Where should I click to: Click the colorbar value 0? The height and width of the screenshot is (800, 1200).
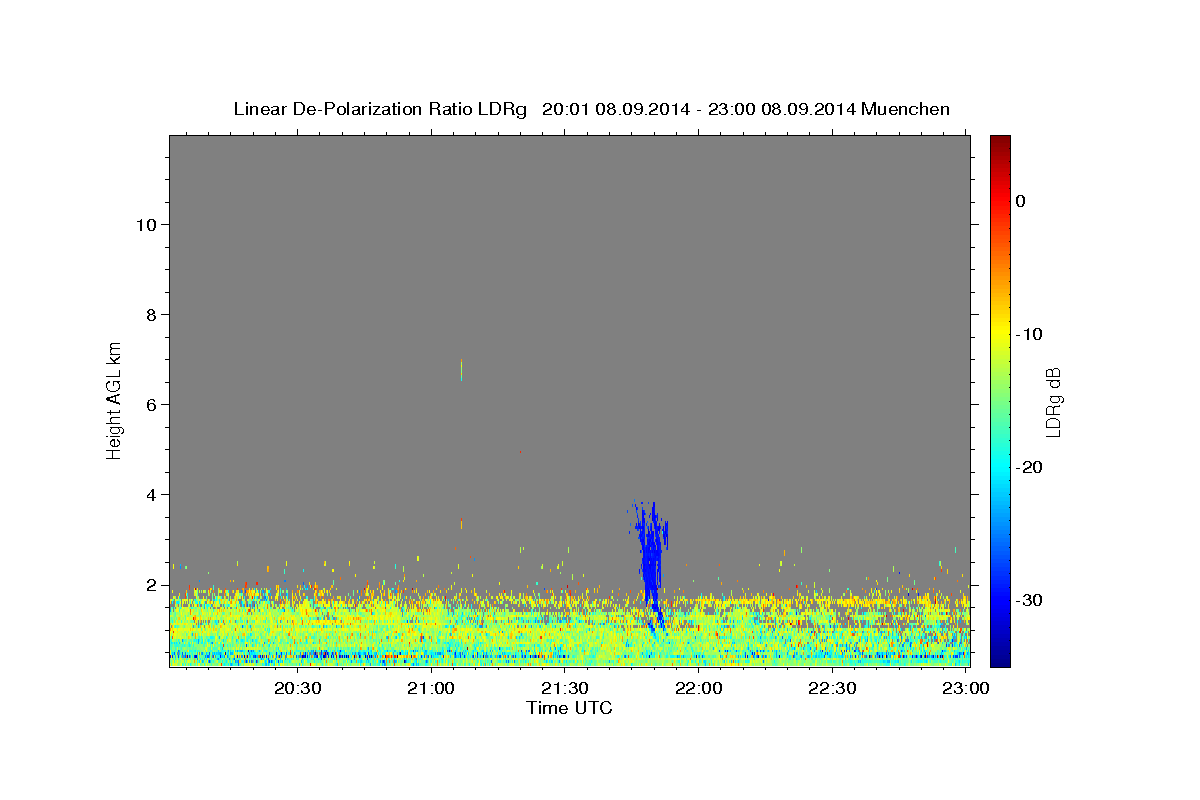point(1020,201)
